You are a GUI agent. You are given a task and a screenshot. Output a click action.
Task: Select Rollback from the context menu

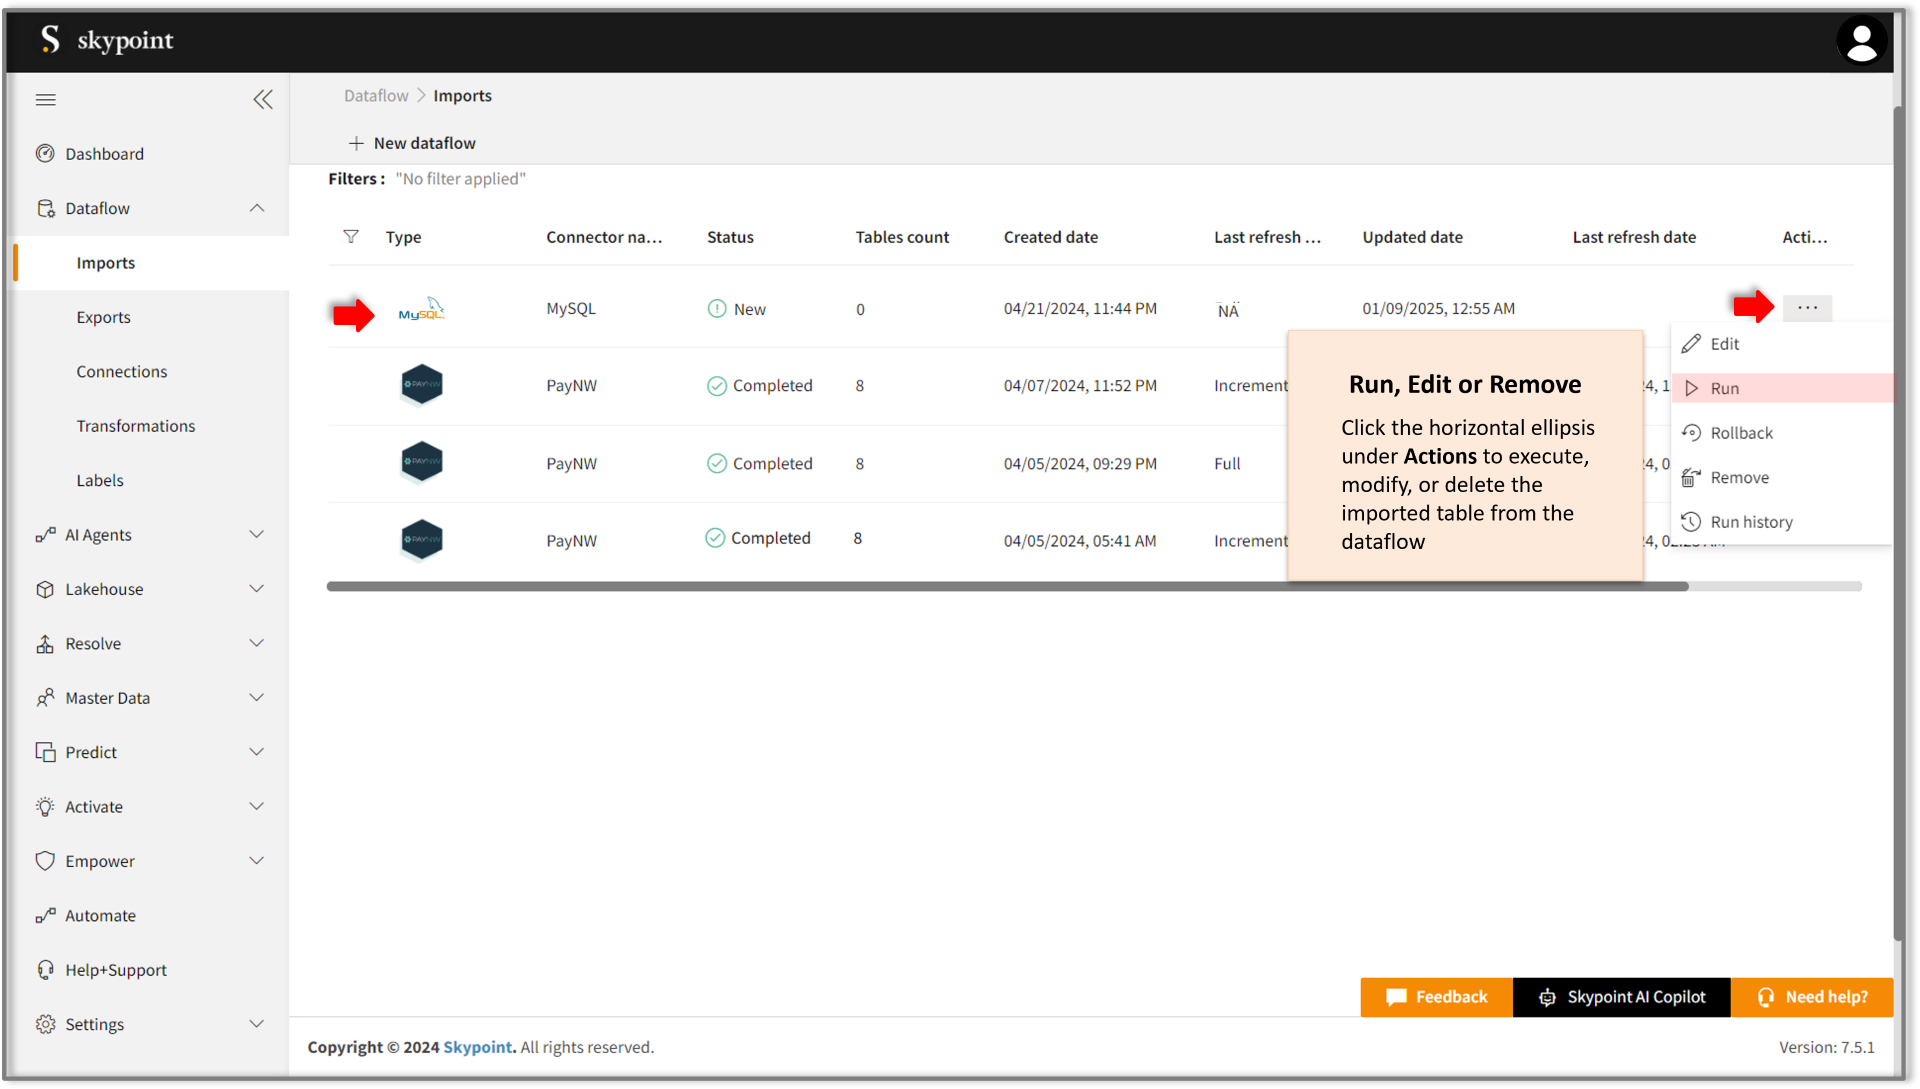click(1741, 433)
